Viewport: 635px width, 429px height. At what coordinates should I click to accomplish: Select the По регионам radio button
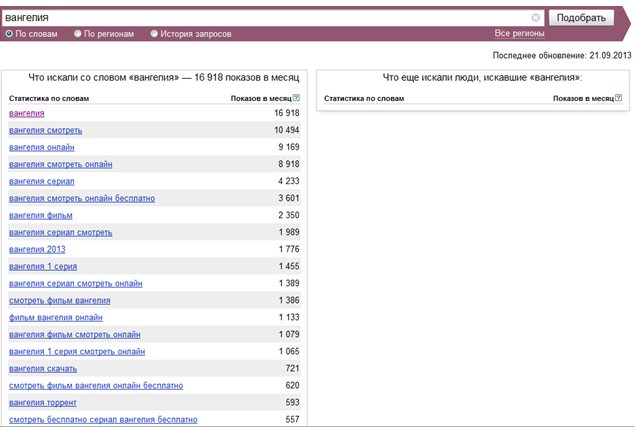[x=78, y=34]
